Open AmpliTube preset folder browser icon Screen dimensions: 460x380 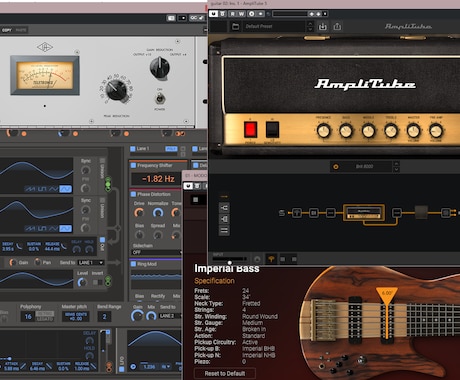[x=235, y=26]
